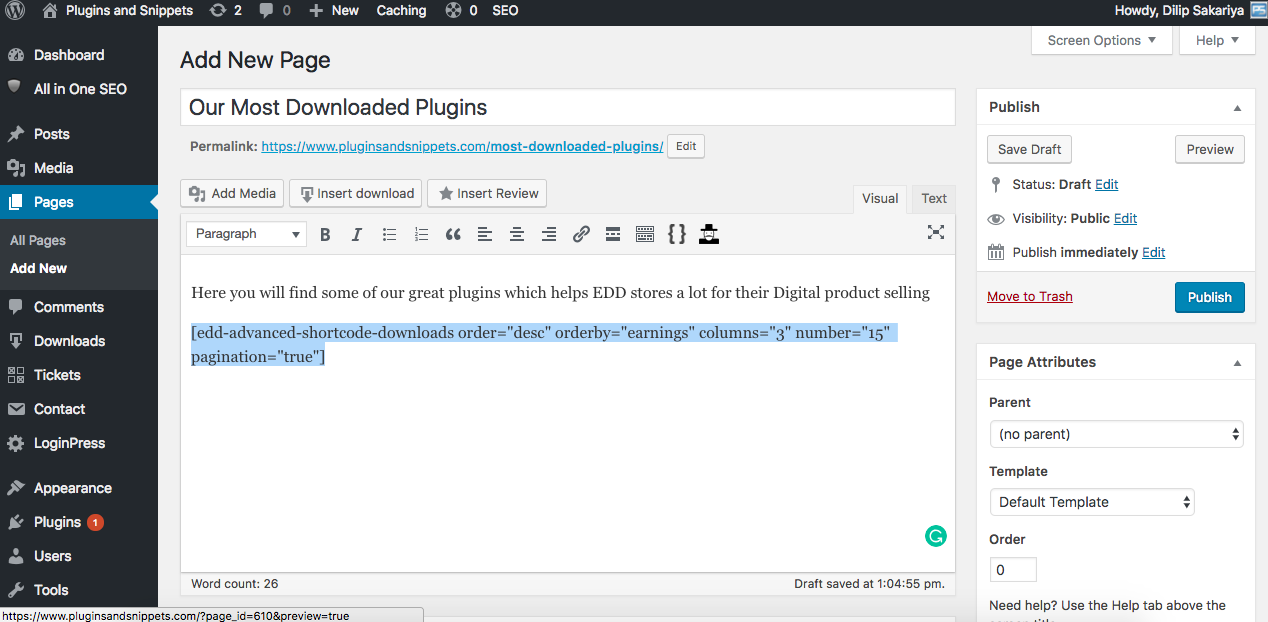Switch to the Visual editor tab
Image resolution: width=1268 pixels, height=622 pixels.
pos(880,198)
